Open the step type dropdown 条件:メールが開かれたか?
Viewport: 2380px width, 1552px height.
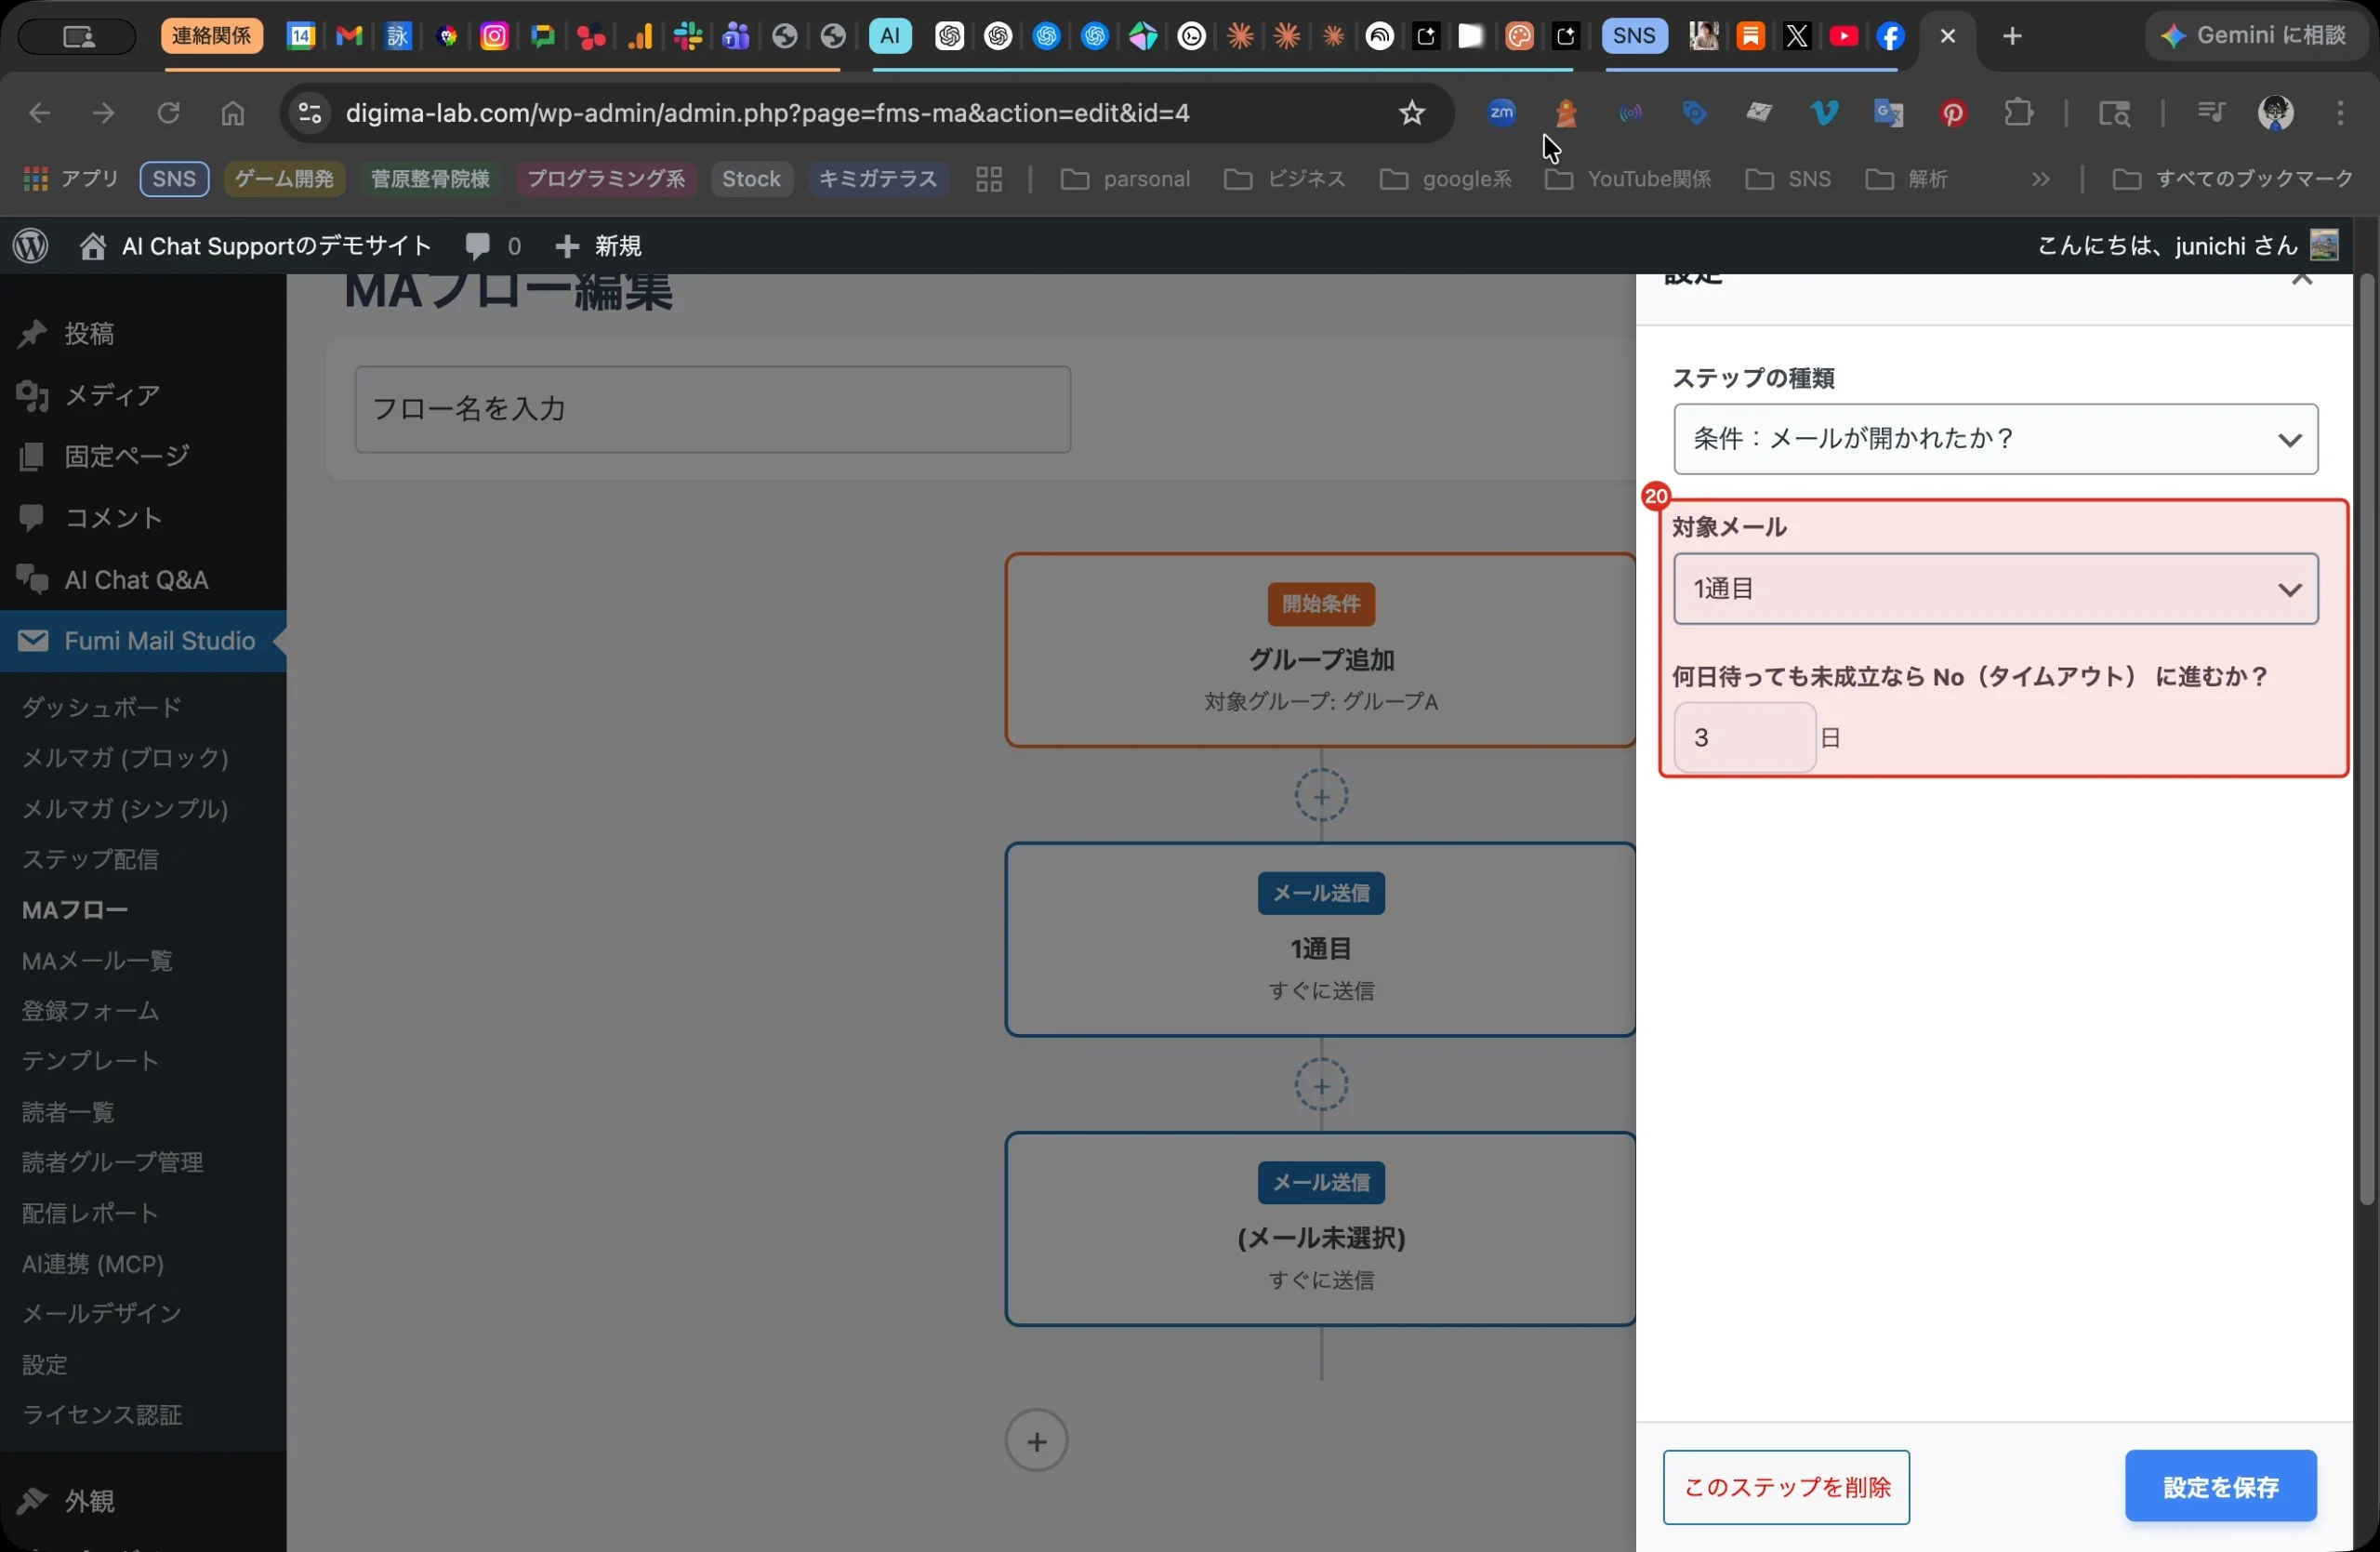tap(1995, 439)
